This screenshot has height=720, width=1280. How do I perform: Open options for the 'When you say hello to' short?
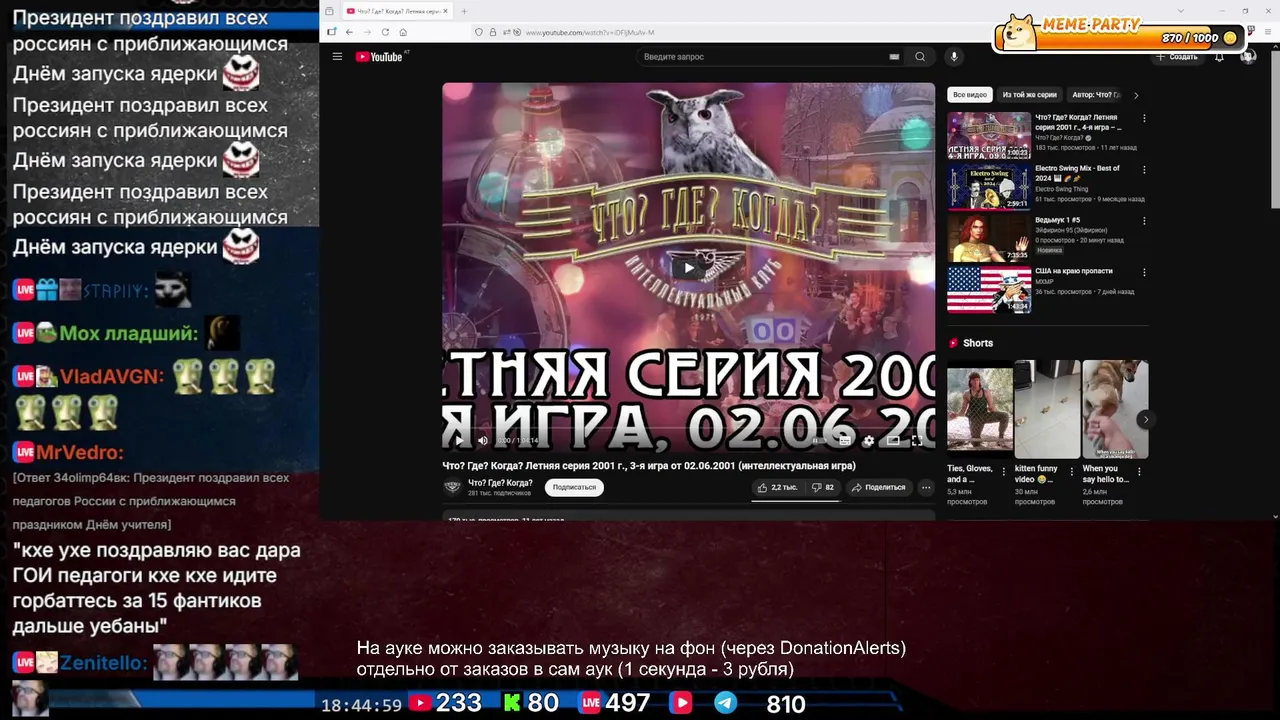1138,471
